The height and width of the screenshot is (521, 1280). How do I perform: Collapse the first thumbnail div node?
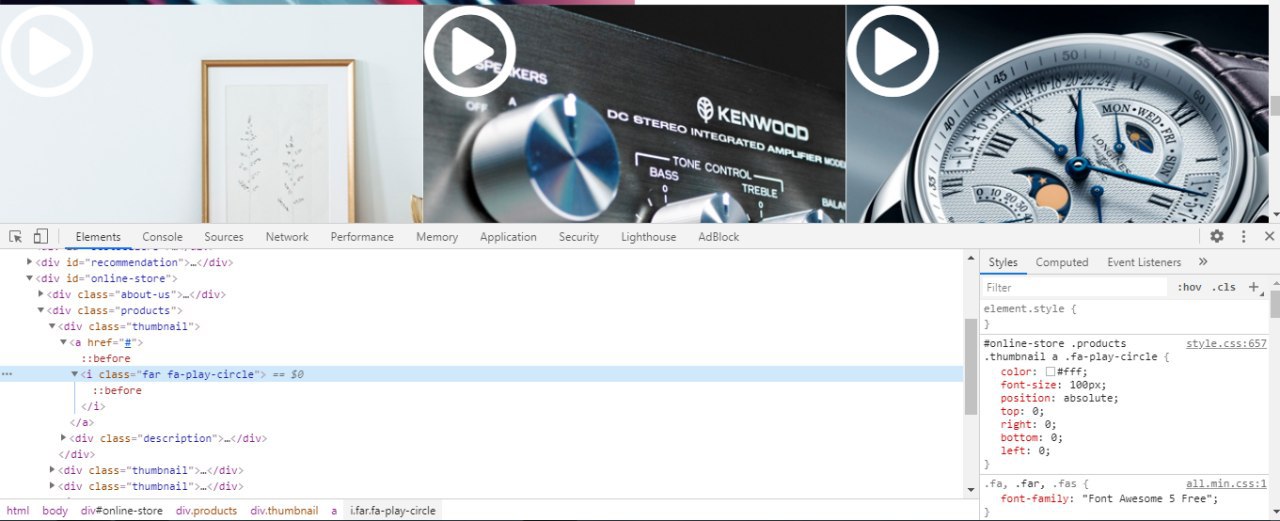click(52, 326)
